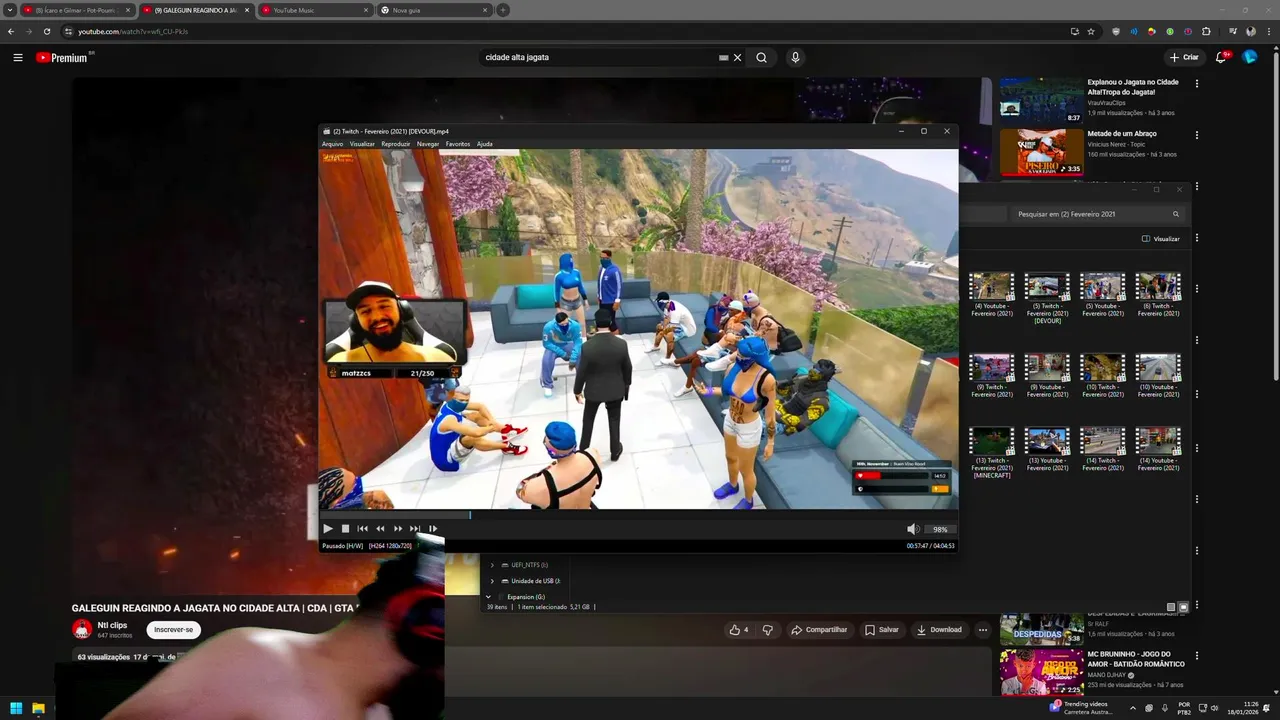This screenshot has width=1280, height=720.
Task: Expand the UEFI_NTFS drive in the tree
Action: point(492,565)
